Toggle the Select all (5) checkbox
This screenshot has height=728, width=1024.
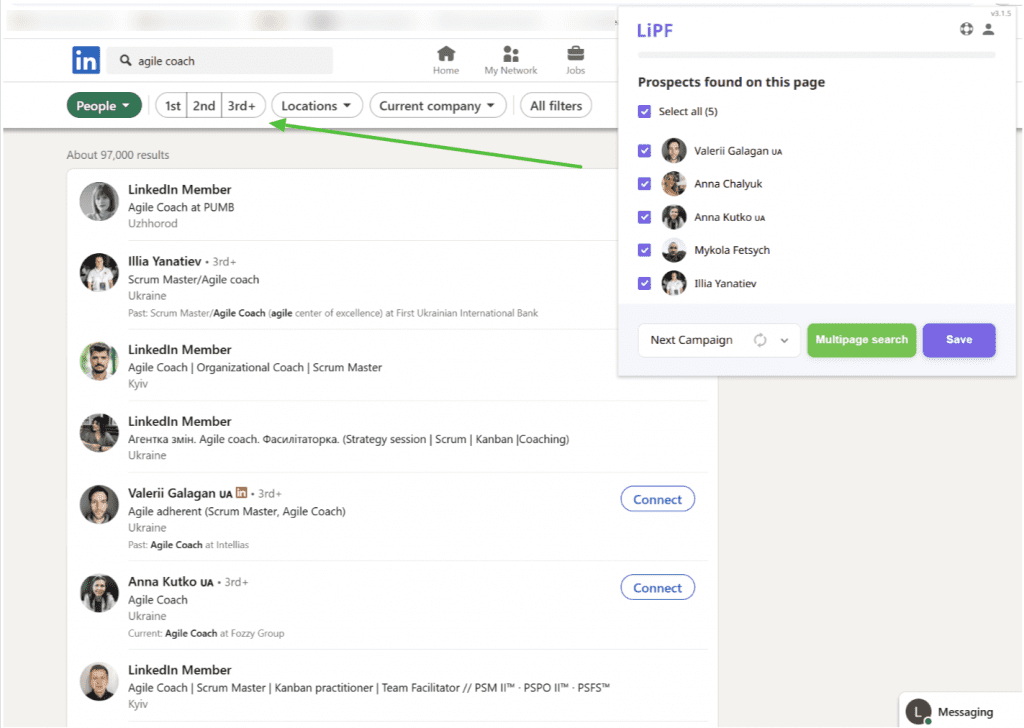pos(645,112)
